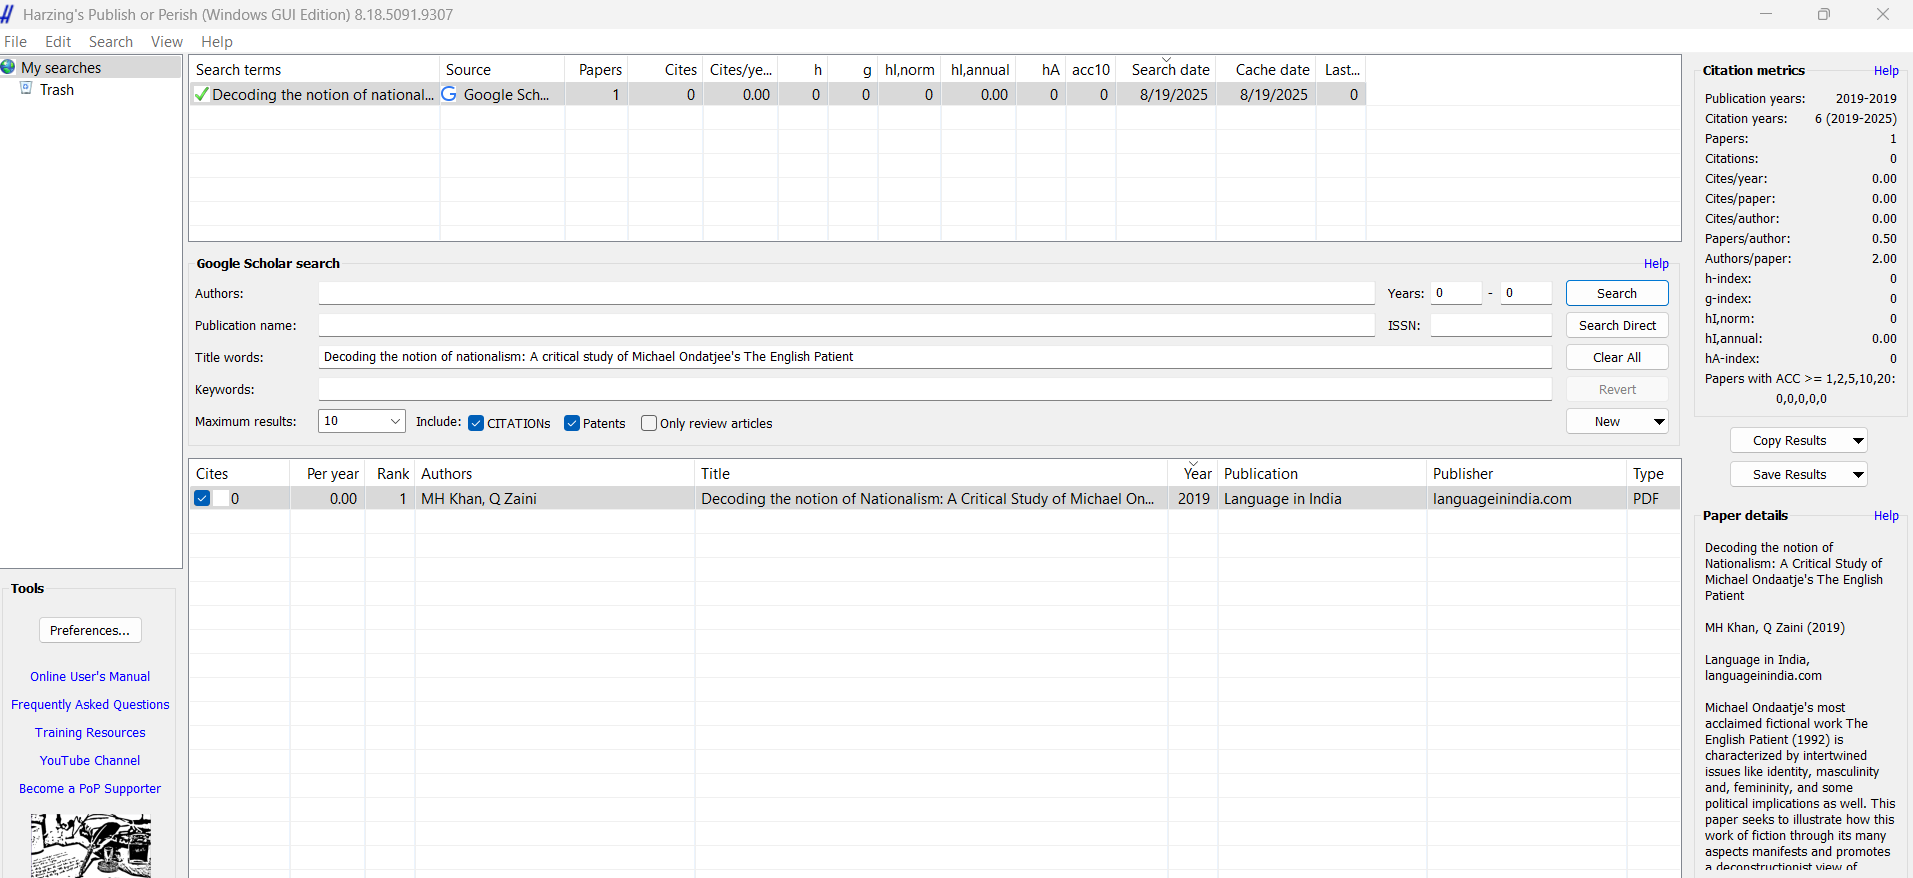Sort searches by Search date column
Viewport: 1913px width, 878px height.
(1166, 69)
